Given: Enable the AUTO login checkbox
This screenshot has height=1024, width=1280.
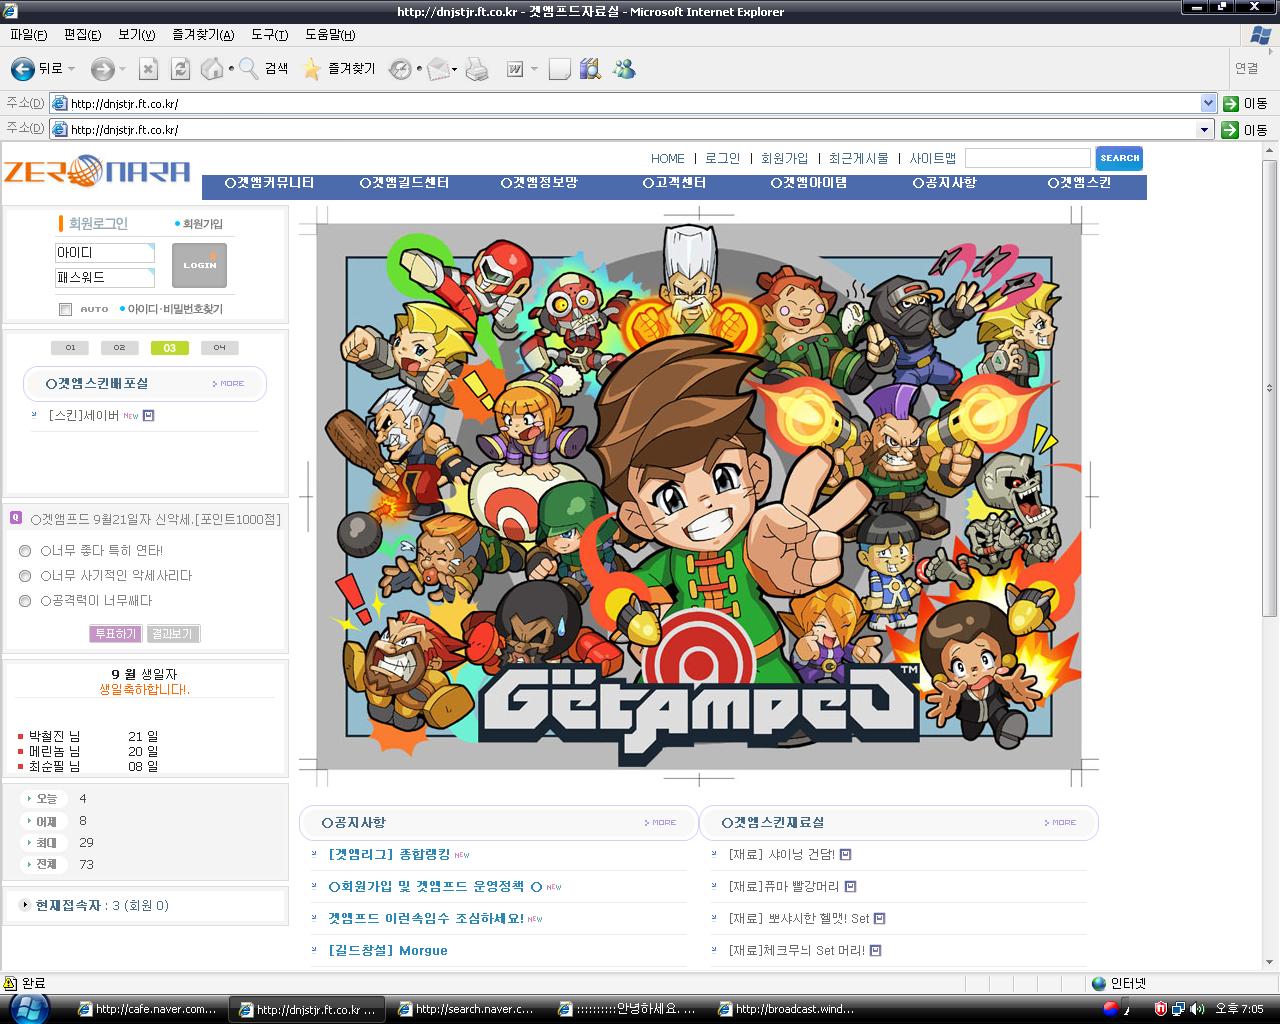Looking at the screenshot, I should click(65, 309).
